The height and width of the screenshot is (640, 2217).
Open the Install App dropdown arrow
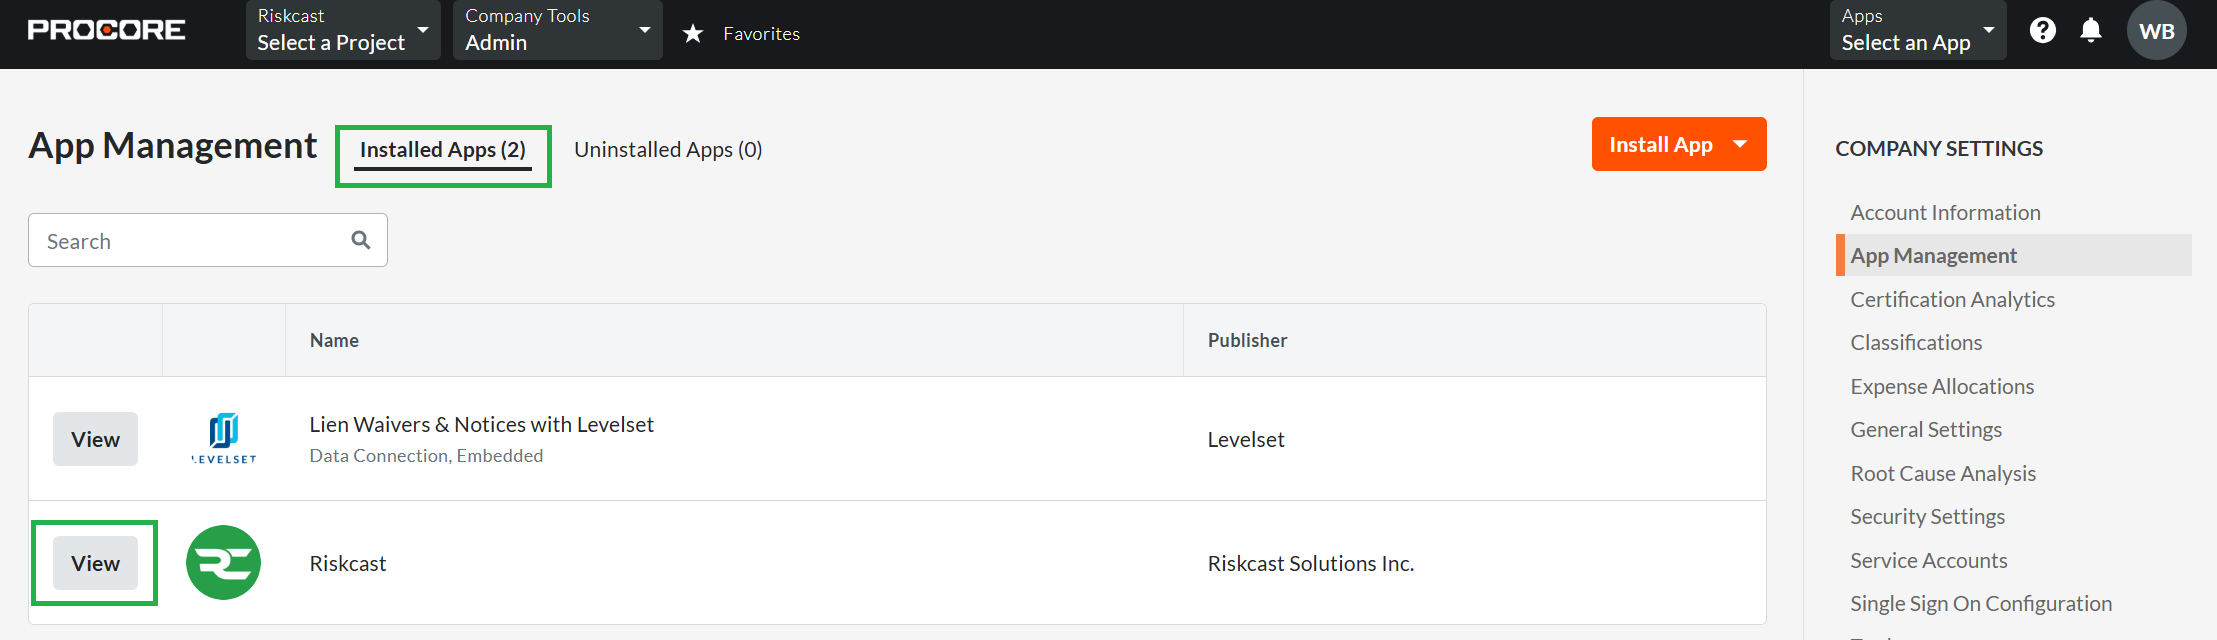pyautogui.click(x=1741, y=144)
